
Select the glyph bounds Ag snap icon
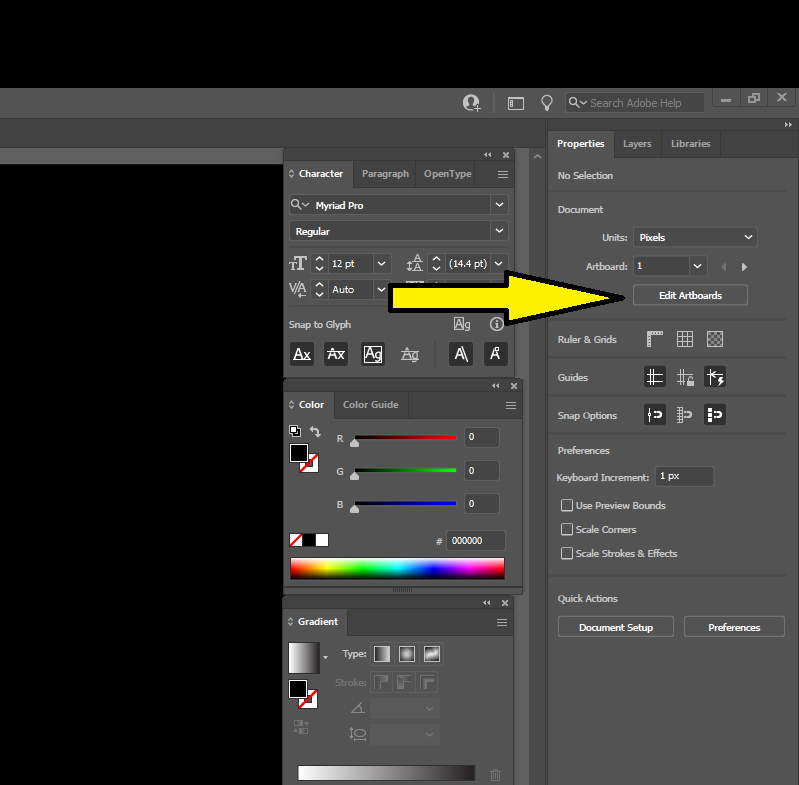coord(372,354)
